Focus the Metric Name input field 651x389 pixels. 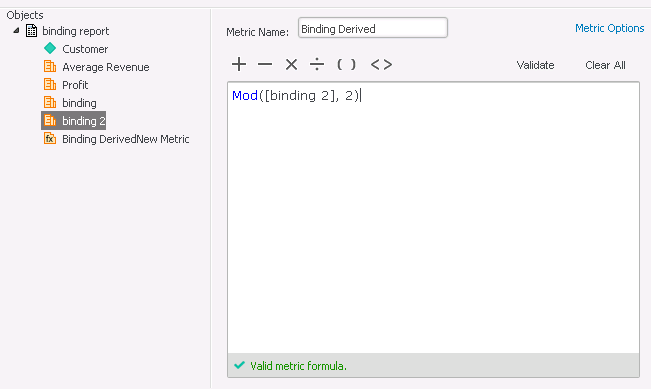tap(373, 28)
